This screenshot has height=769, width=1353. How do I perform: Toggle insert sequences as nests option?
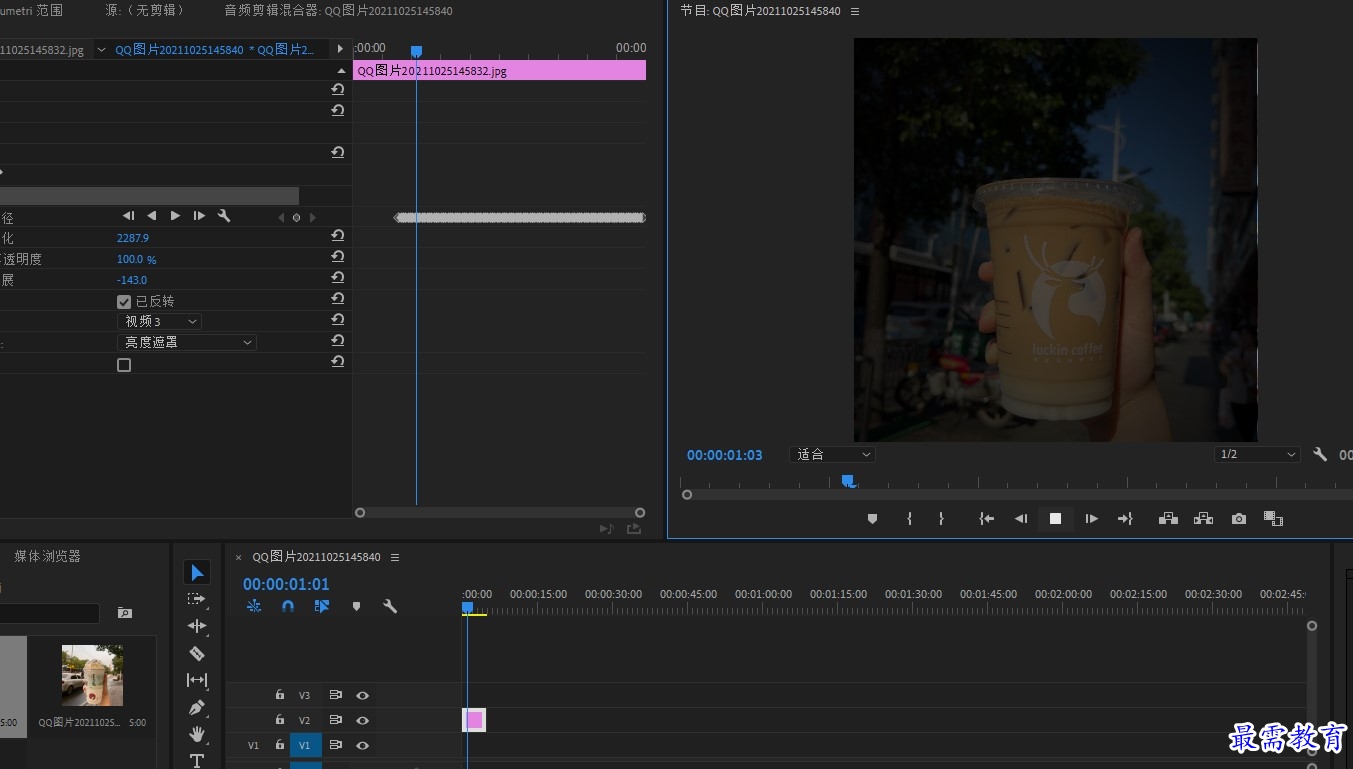coord(254,606)
